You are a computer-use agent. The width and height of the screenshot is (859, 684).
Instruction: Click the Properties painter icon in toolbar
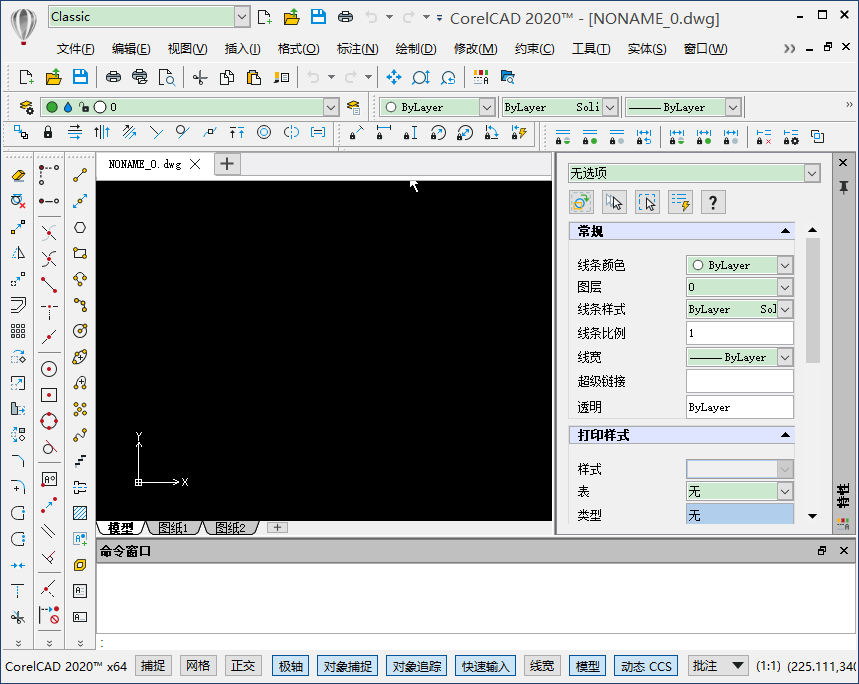(x=282, y=77)
